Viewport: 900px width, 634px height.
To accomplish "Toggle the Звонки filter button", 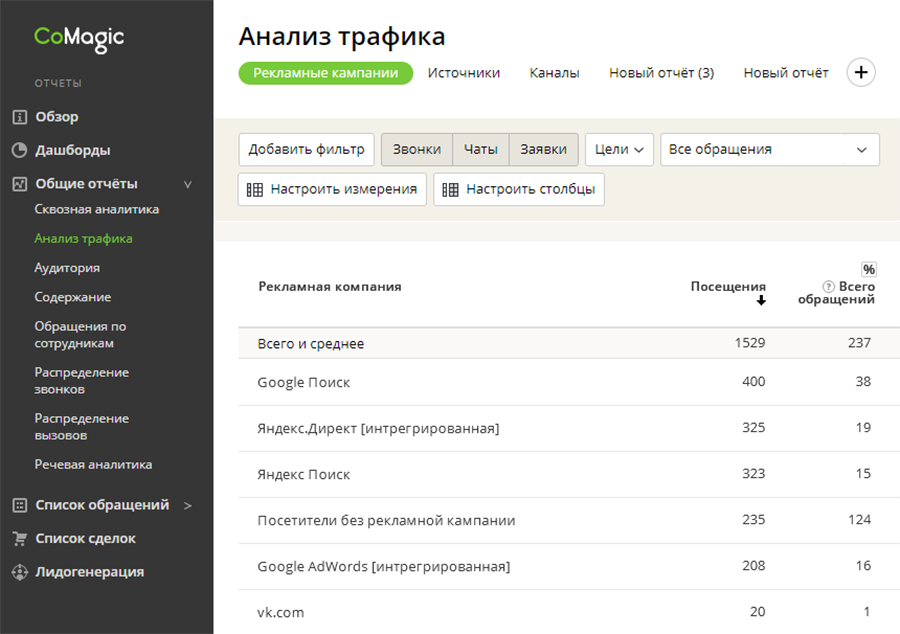I will (416, 150).
